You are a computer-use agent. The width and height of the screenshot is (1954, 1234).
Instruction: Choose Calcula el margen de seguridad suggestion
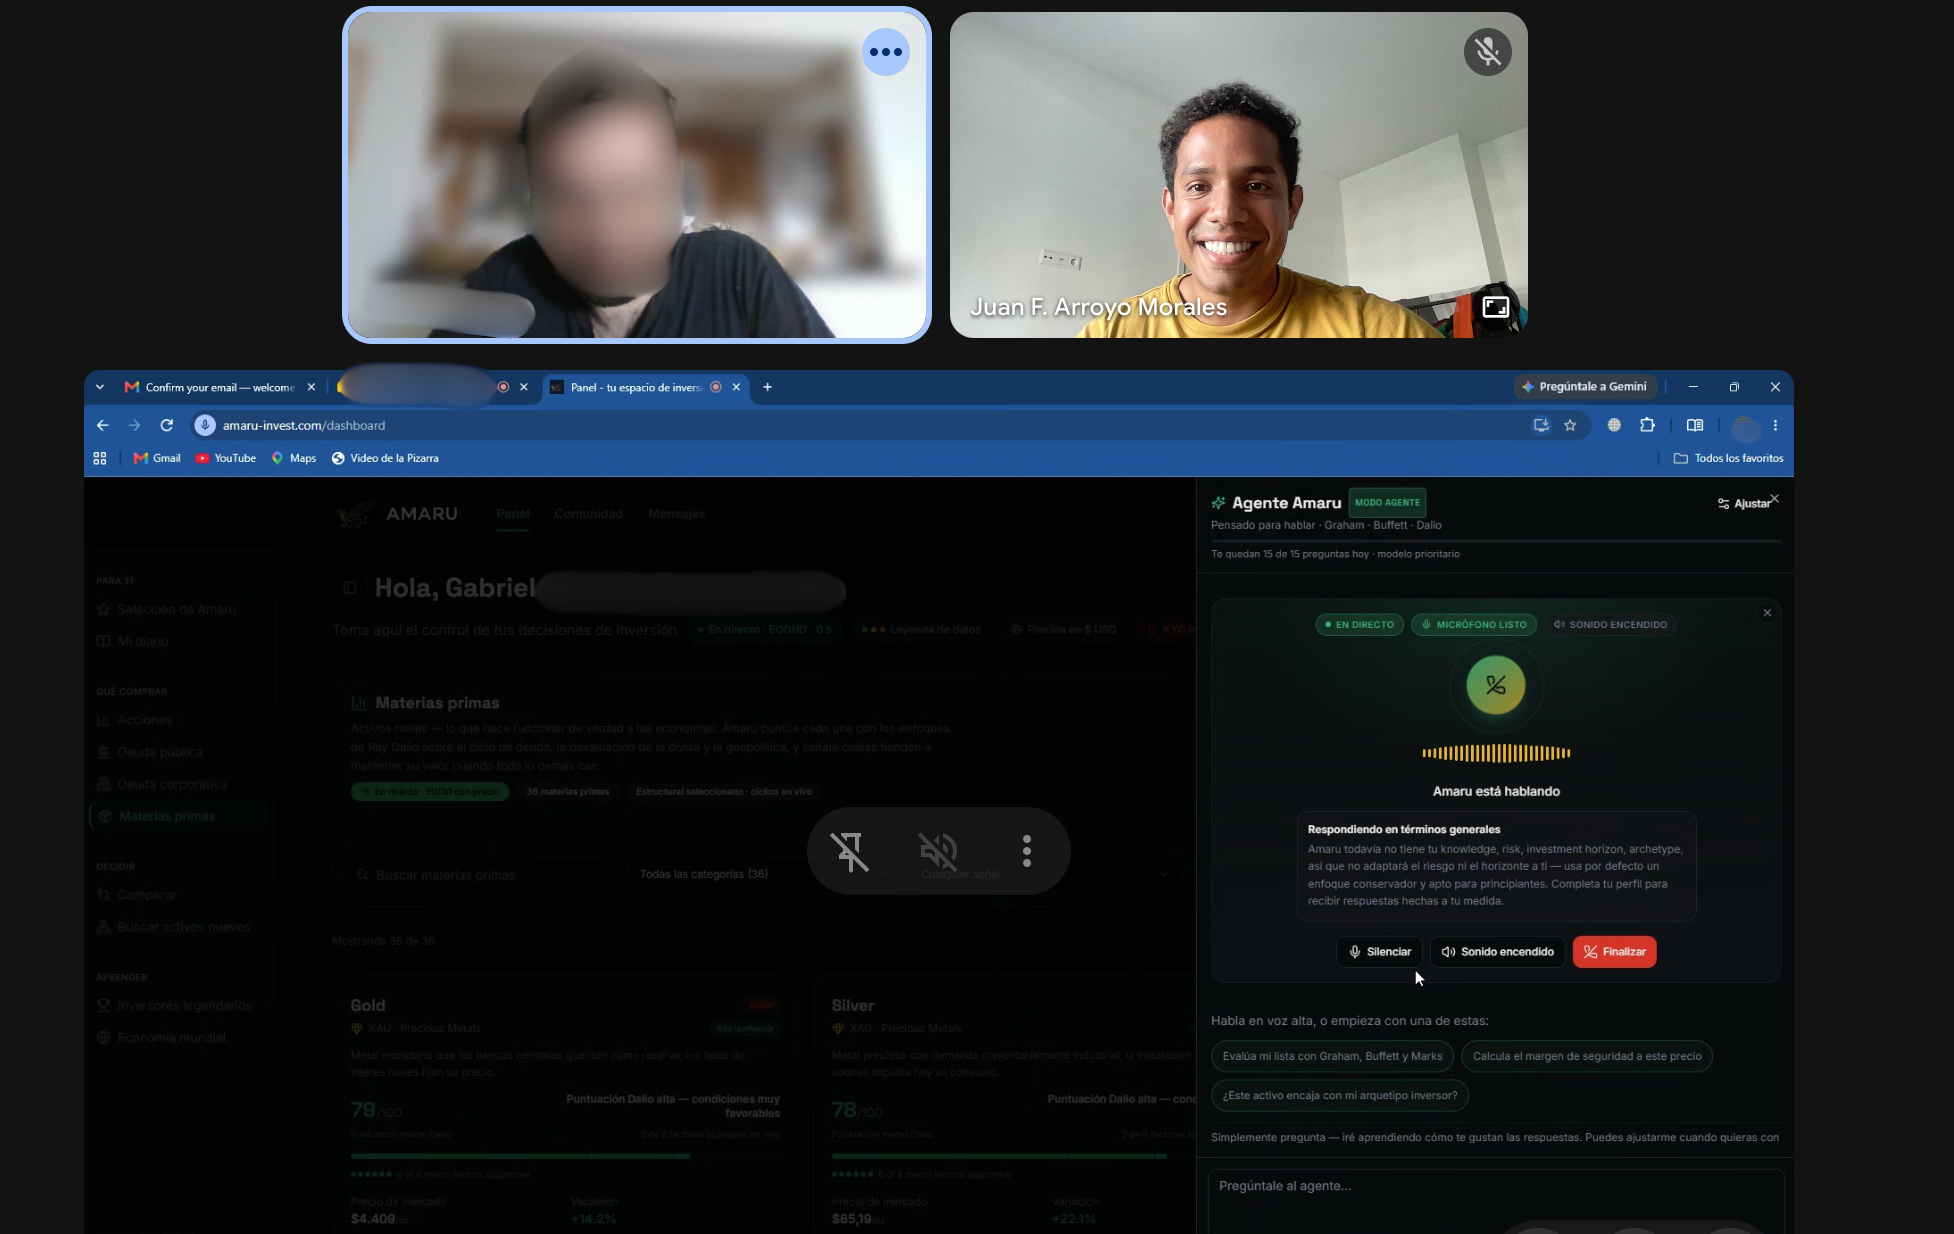click(x=1586, y=1056)
